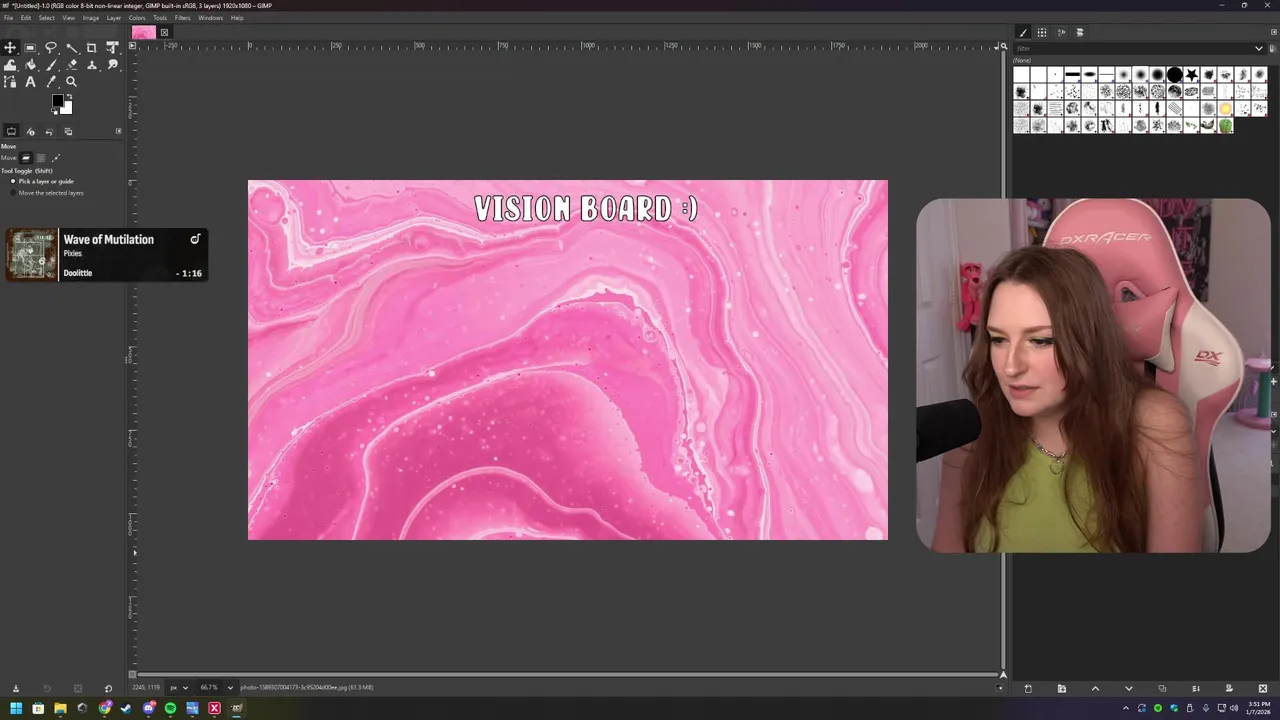
Task: Select the Zoom magnifier tool
Action: [x=71, y=82]
